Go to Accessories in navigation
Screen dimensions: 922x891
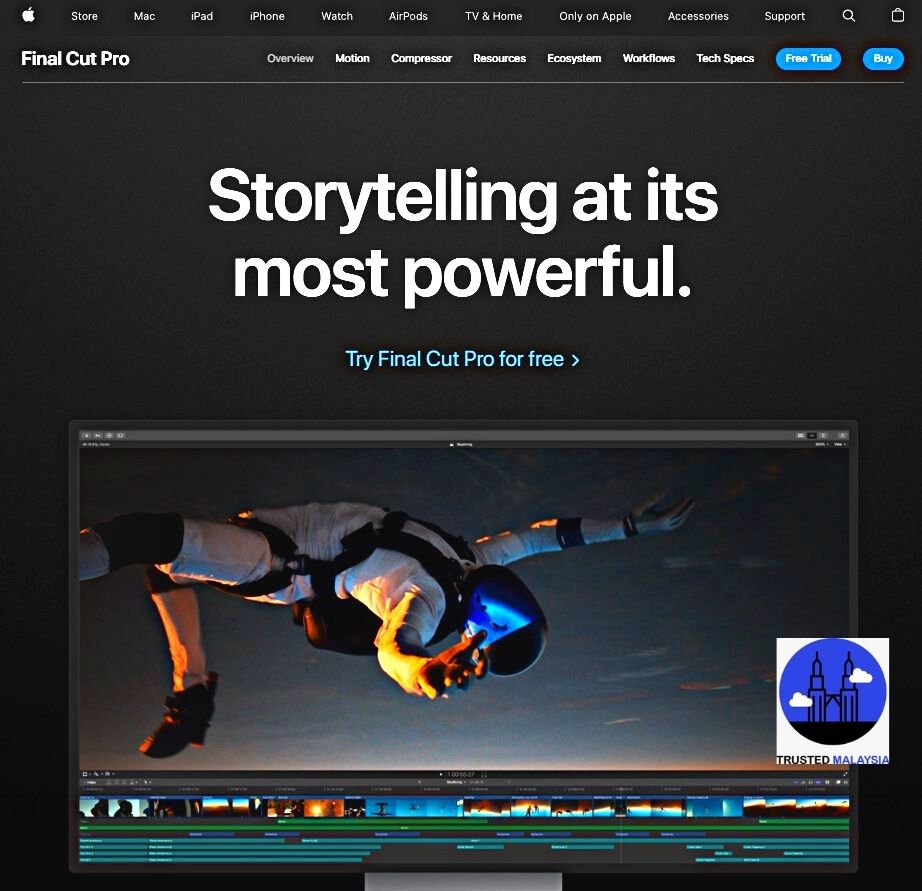[698, 16]
